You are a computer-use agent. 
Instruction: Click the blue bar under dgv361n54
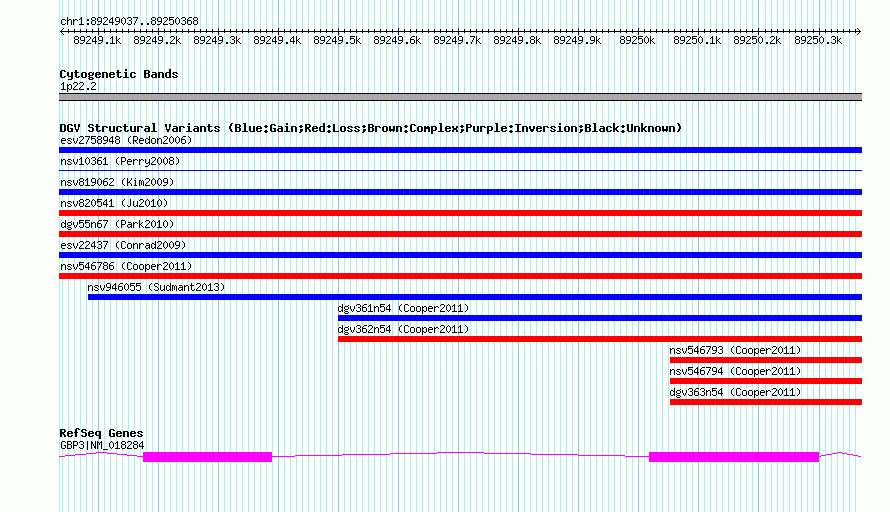pyautogui.click(x=600, y=318)
